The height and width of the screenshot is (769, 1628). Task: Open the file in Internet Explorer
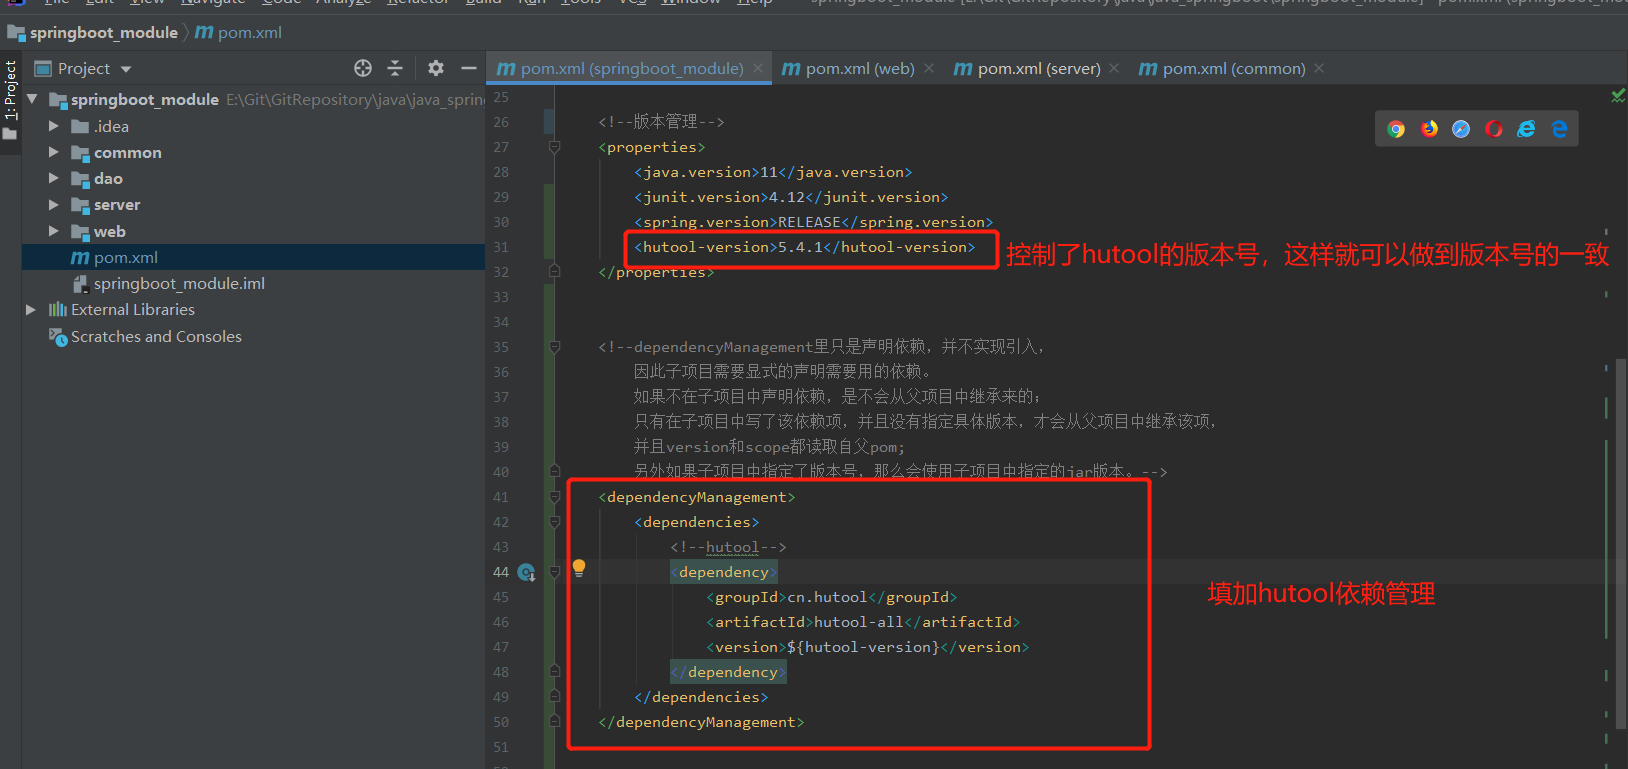click(1526, 129)
